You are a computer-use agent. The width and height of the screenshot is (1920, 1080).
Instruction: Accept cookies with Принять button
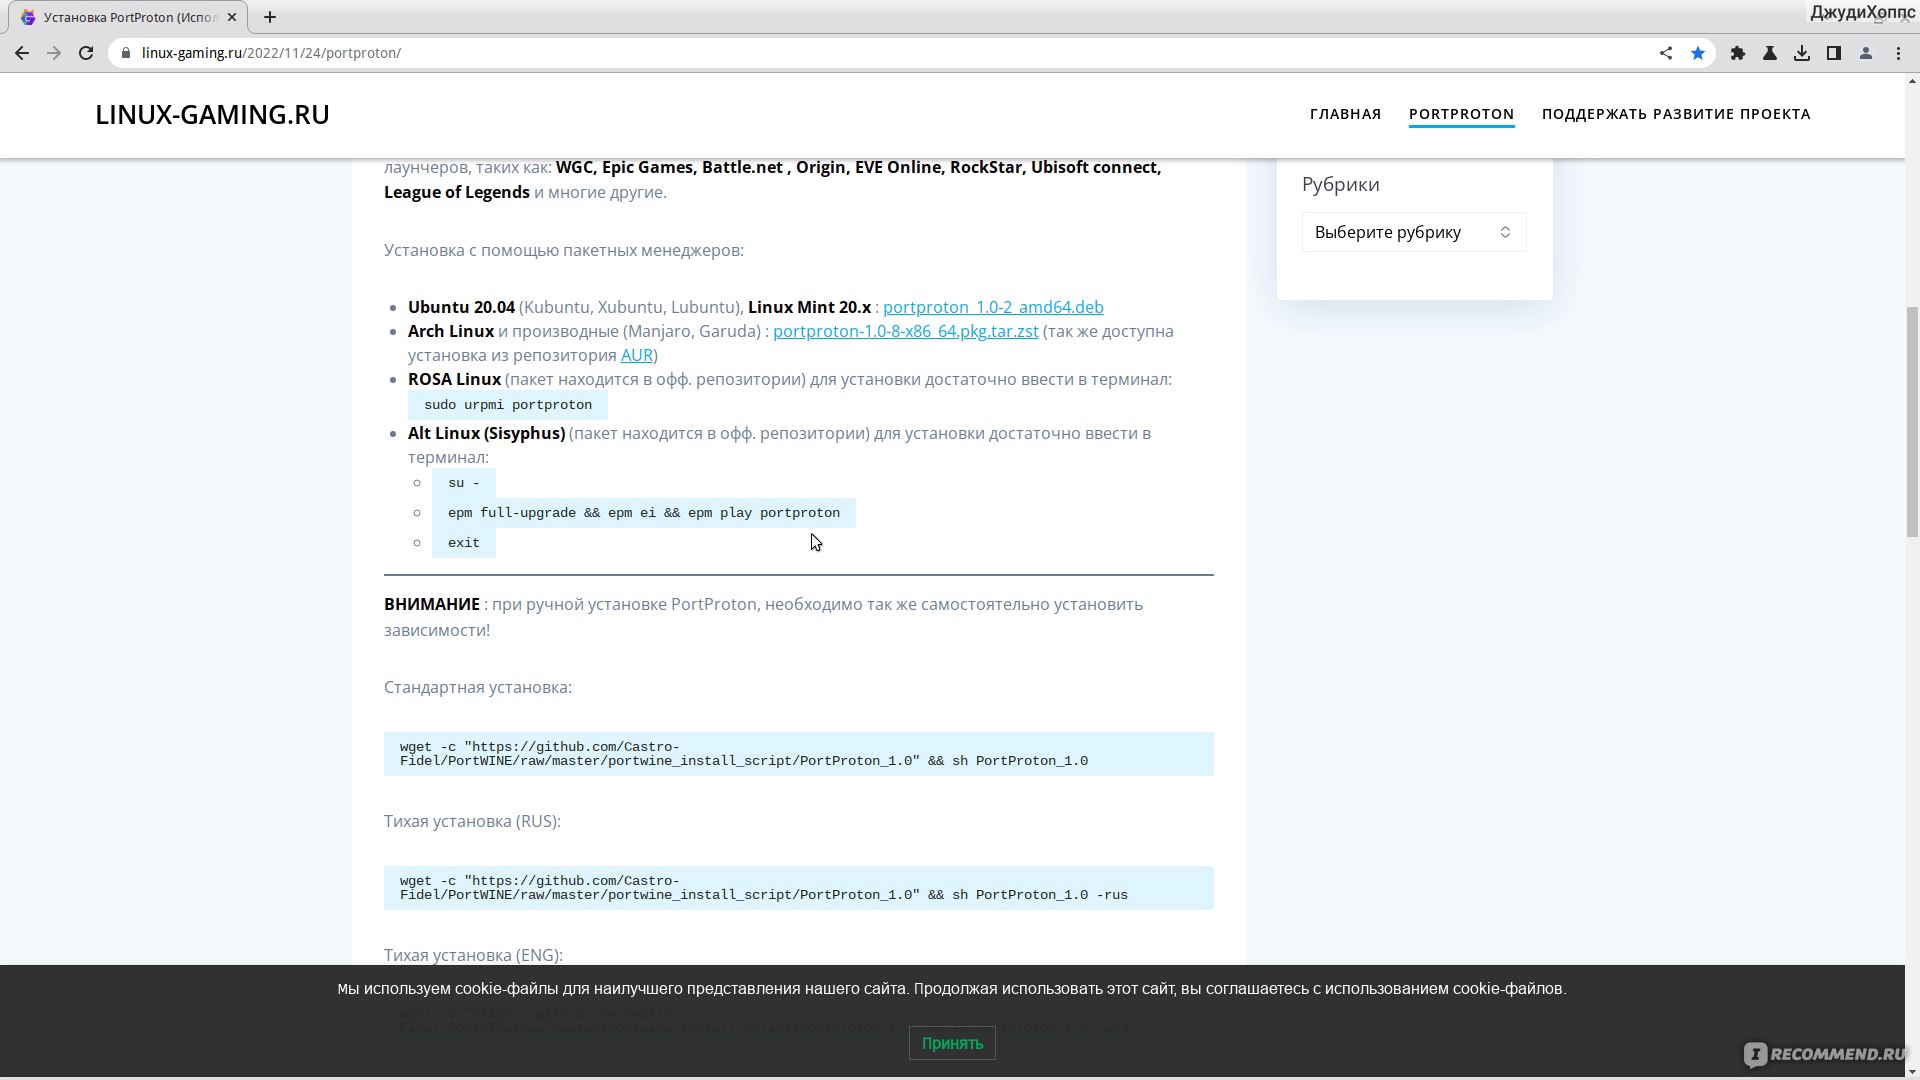pos(952,1043)
